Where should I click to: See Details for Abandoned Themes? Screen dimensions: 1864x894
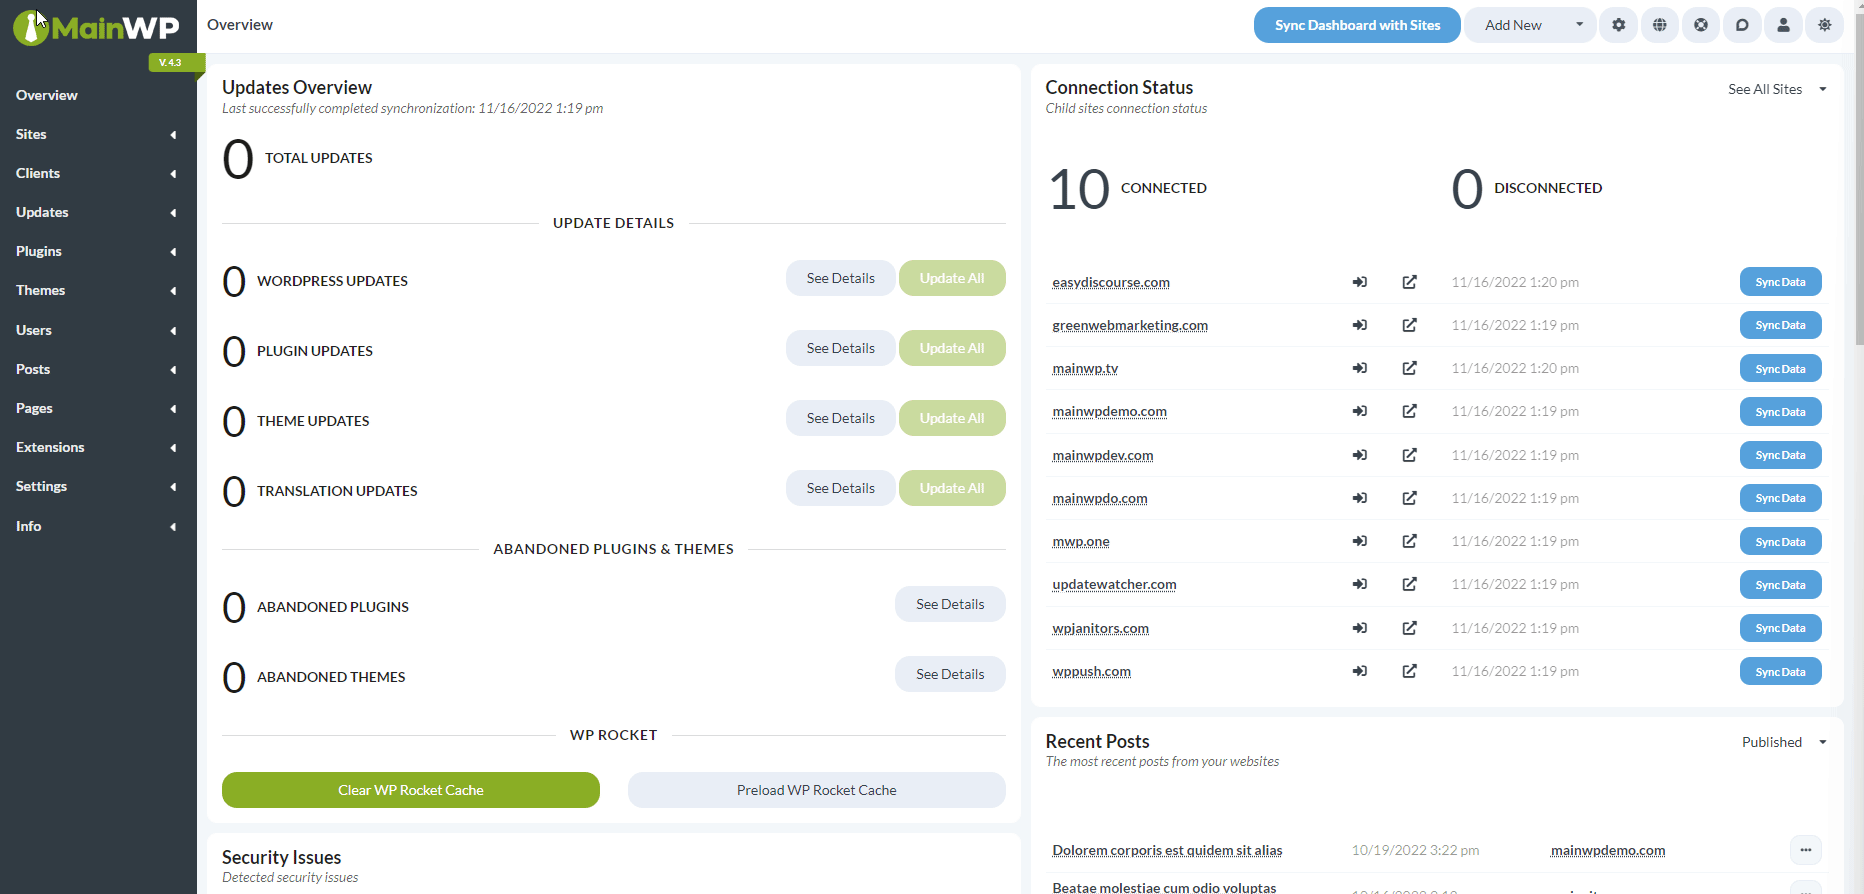click(950, 674)
